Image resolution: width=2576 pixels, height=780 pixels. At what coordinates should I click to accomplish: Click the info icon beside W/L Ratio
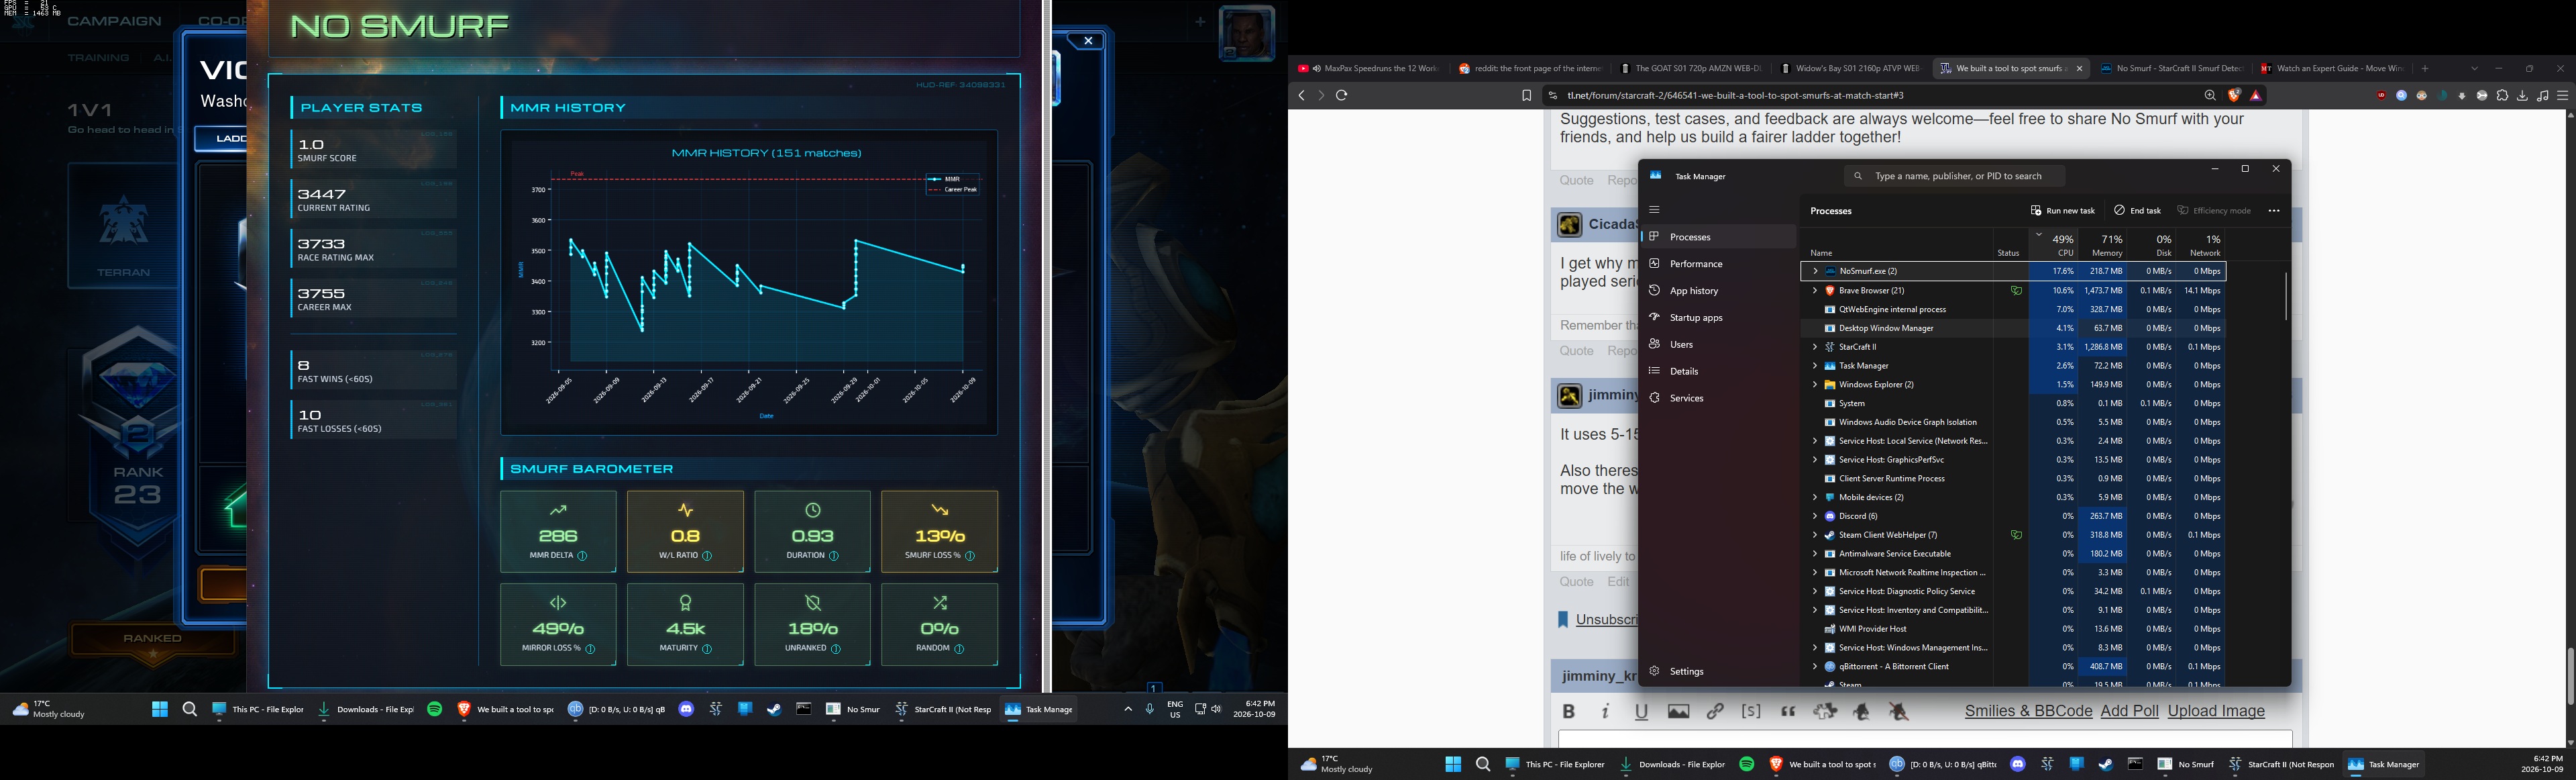(707, 556)
